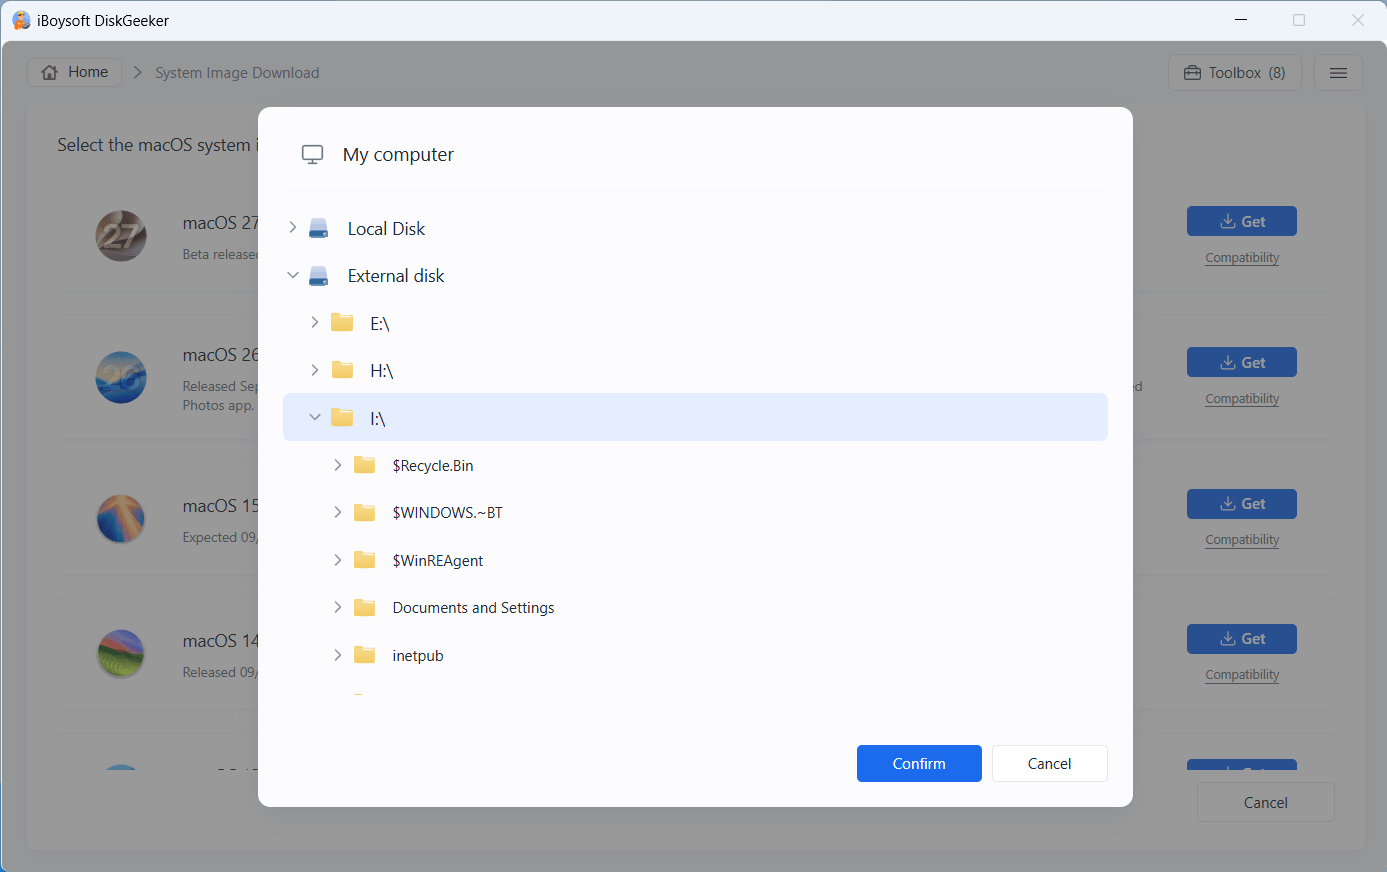Get the macOS 26 image
The height and width of the screenshot is (872, 1387).
tap(1241, 363)
